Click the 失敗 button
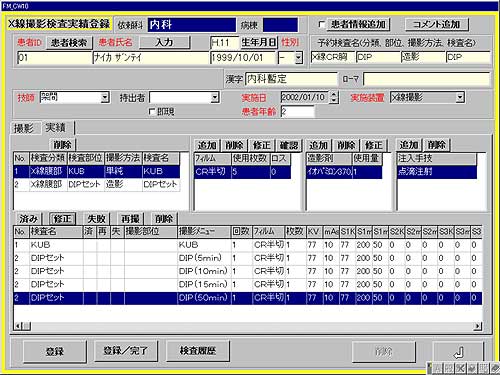 click(96, 219)
